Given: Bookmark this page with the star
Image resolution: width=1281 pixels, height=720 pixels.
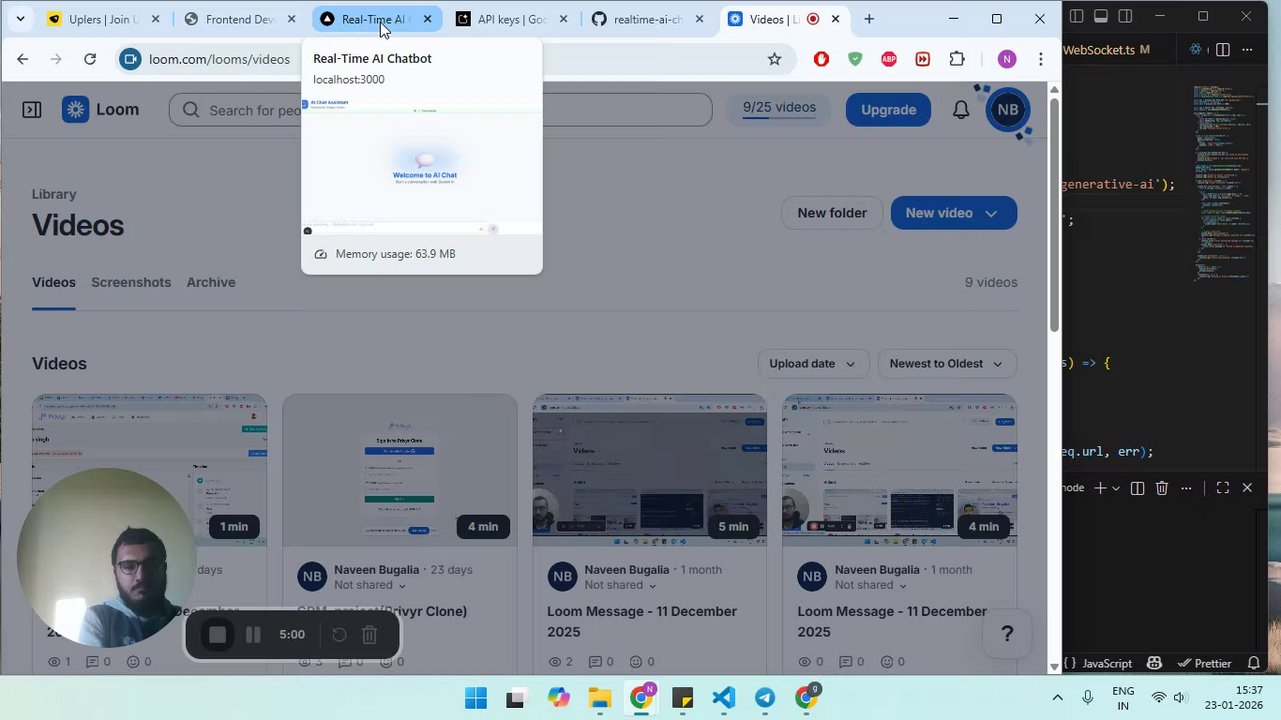Looking at the screenshot, I should pos(774,59).
